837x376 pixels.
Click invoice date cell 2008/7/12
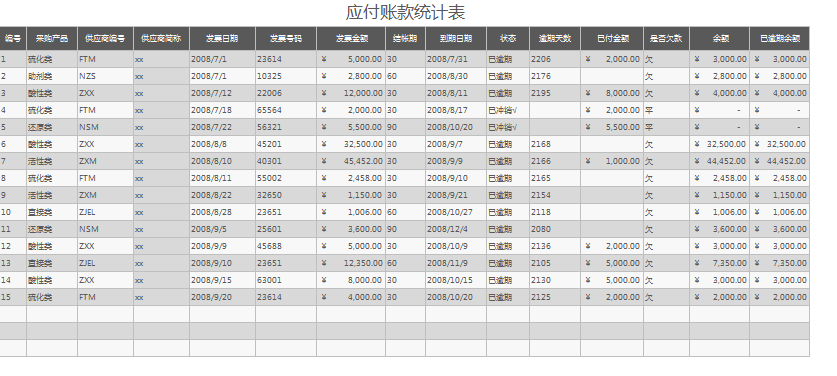(x=222, y=93)
